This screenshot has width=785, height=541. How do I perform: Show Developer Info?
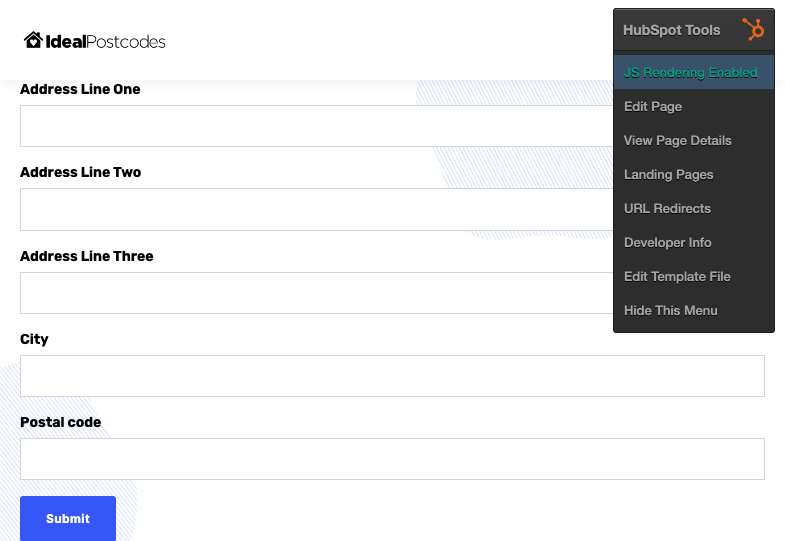coord(668,243)
